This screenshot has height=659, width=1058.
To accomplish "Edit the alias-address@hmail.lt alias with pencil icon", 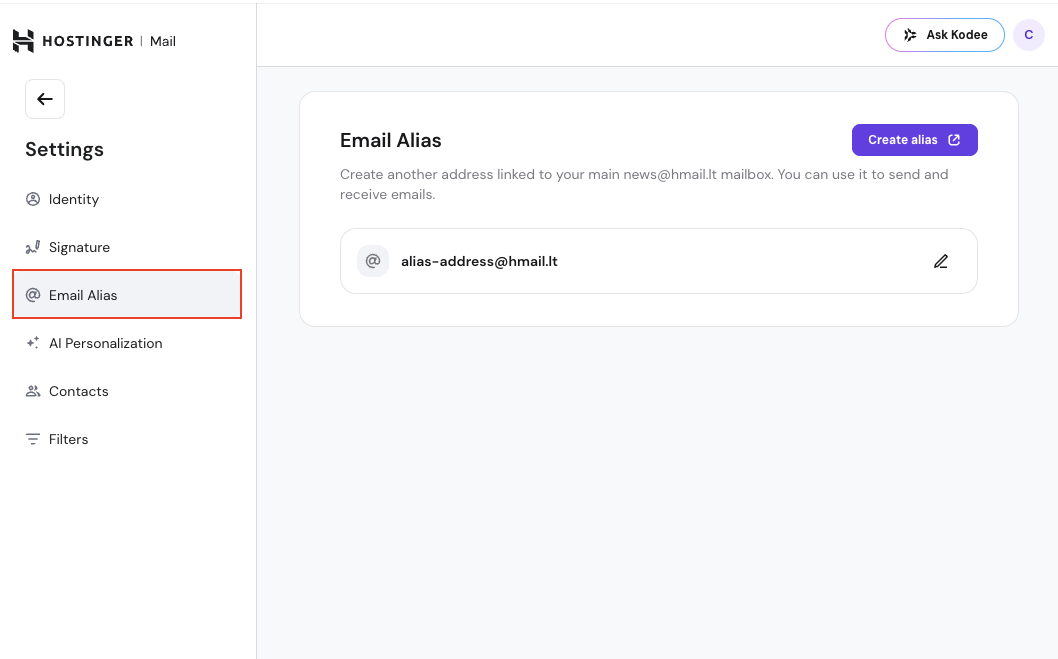I will (941, 261).
